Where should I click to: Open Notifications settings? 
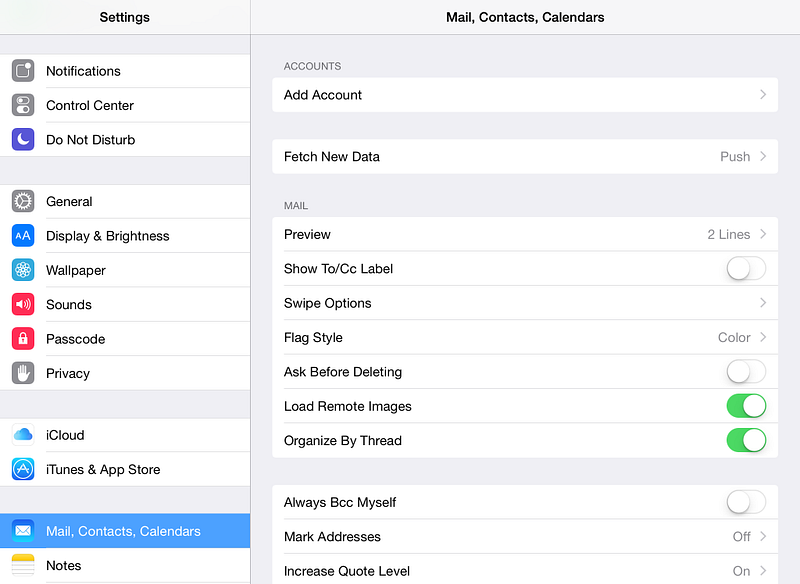coord(125,71)
